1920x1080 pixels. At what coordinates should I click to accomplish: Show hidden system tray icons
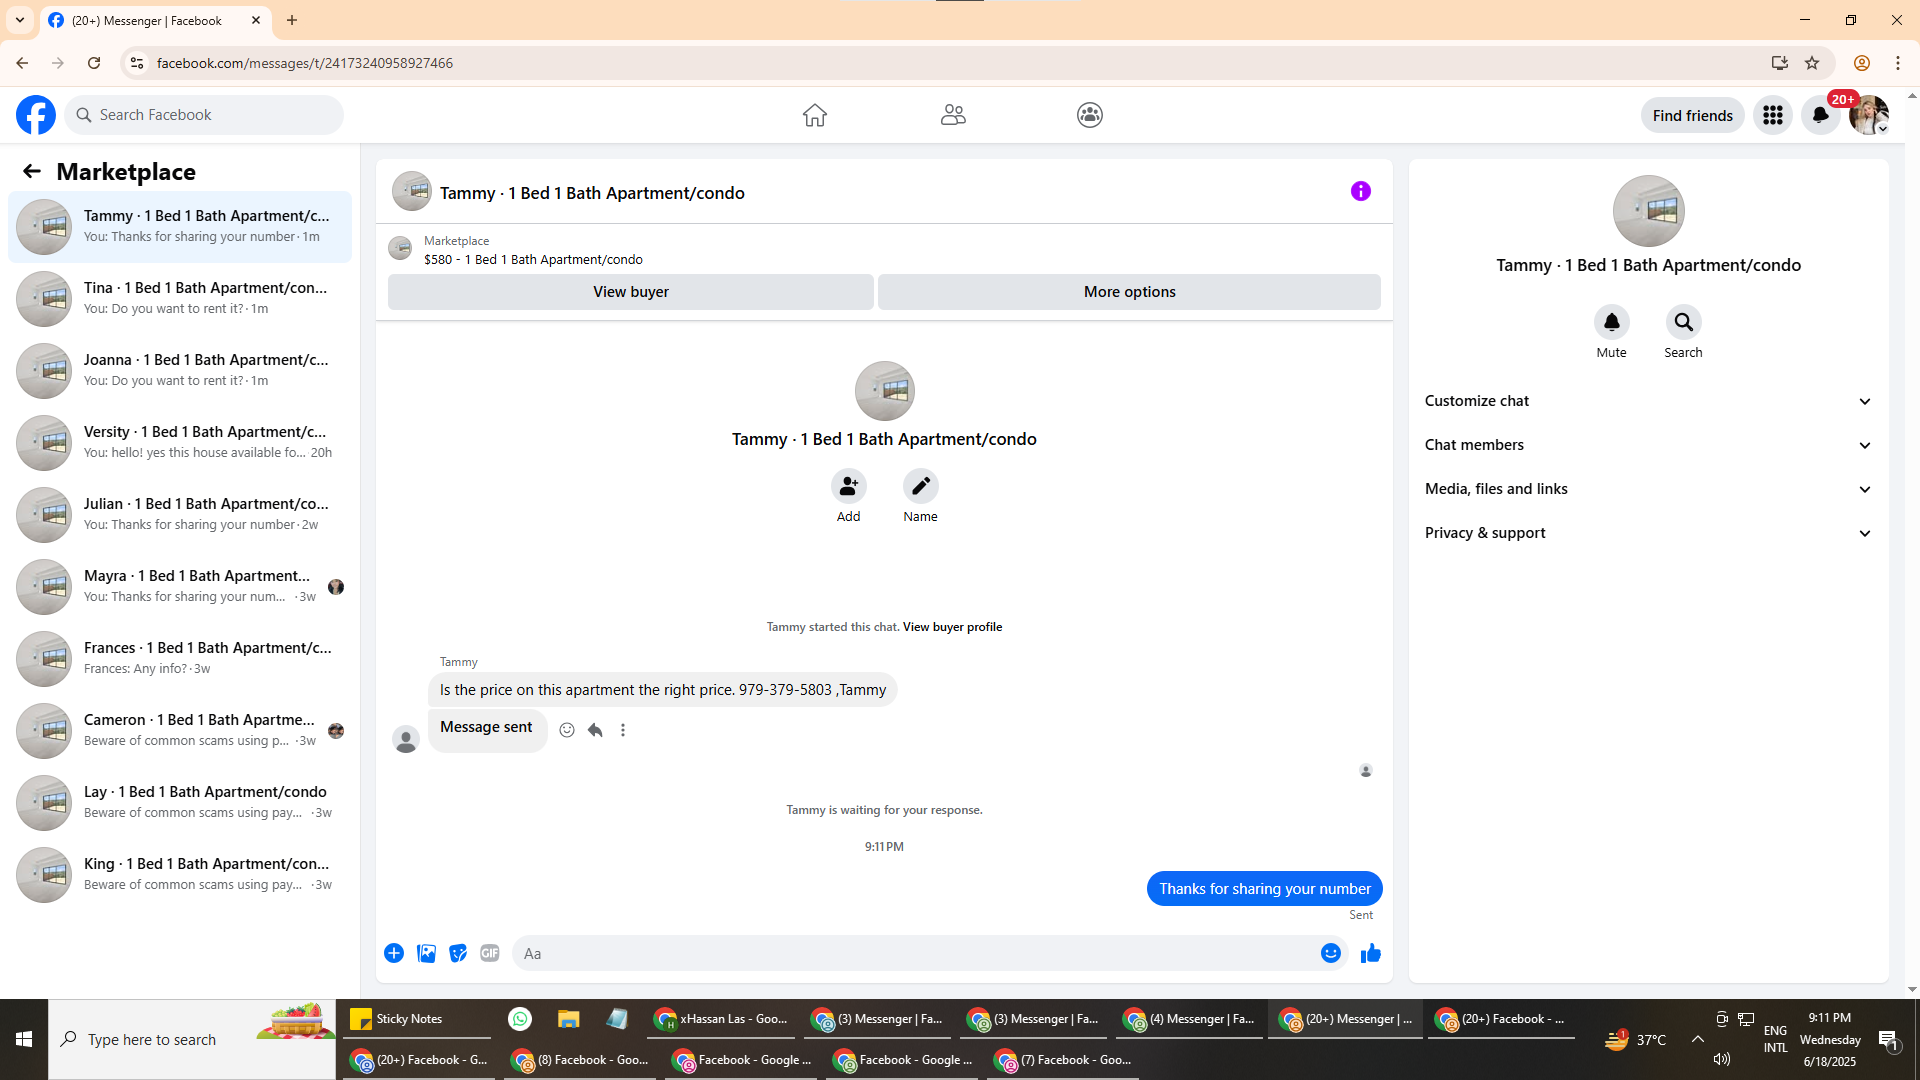(1698, 1039)
